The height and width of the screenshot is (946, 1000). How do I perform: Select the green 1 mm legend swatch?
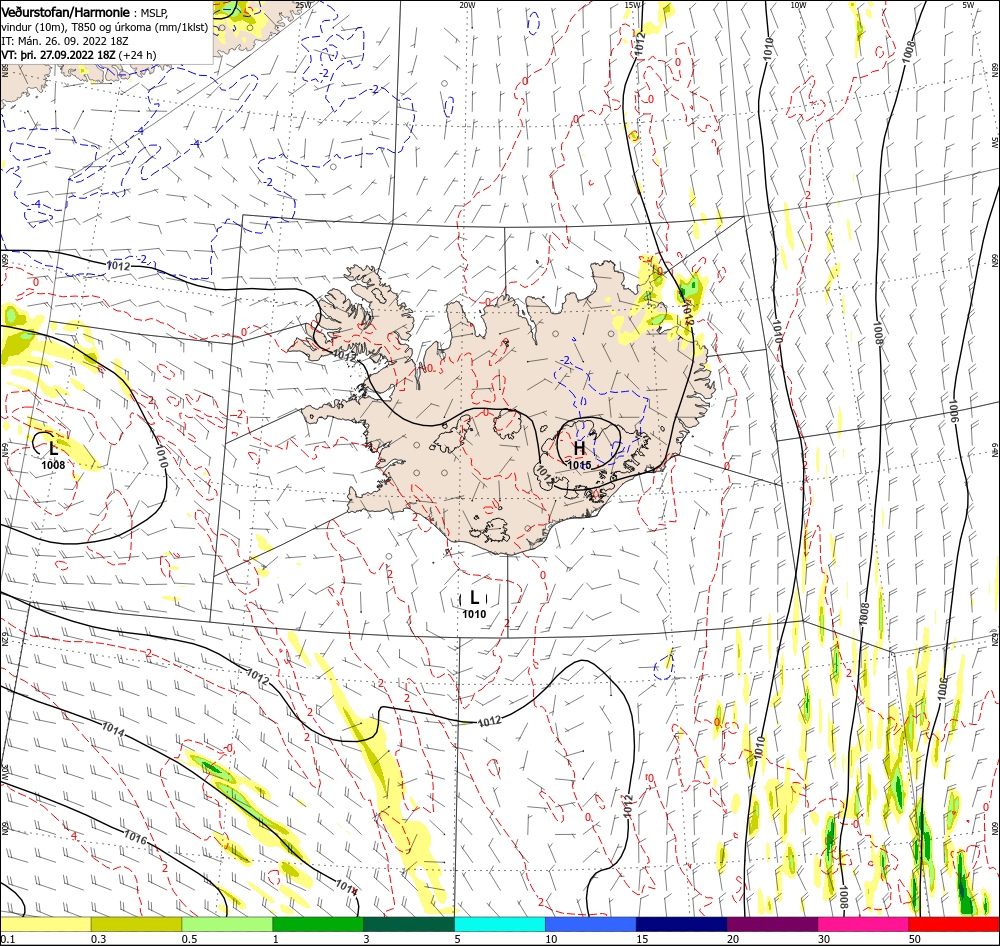pos(318,924)
